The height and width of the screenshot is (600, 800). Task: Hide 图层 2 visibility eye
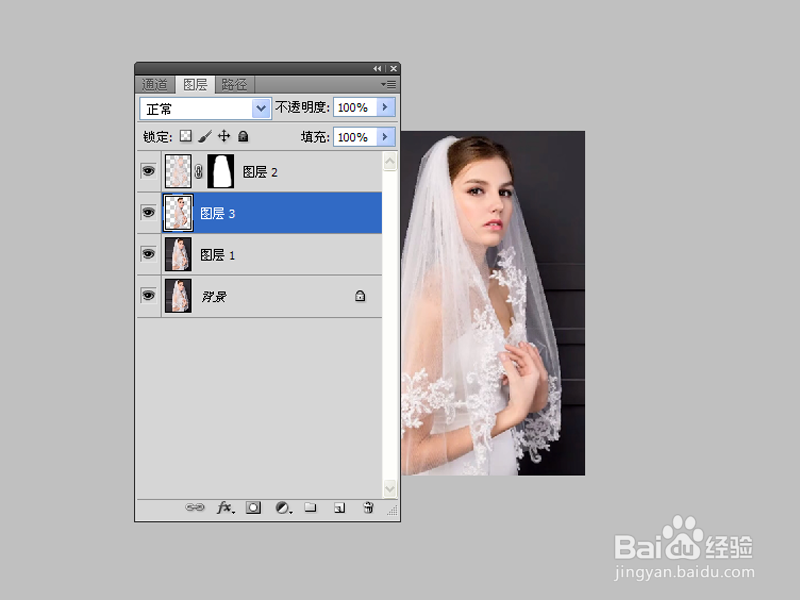[148, 171]
